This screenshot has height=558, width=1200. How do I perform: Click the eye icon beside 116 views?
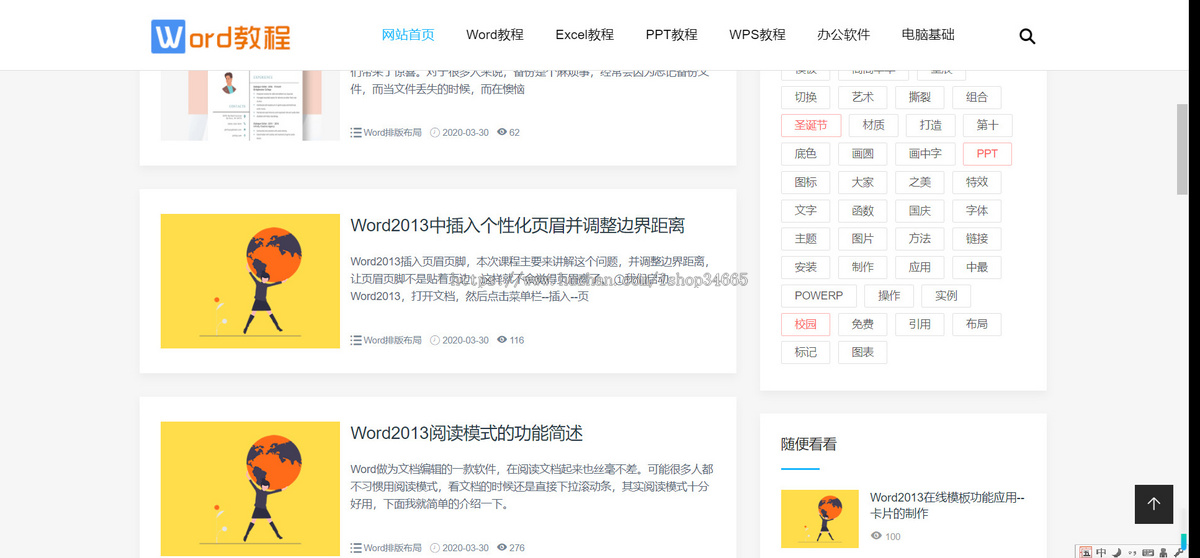[x=502, y=340]
